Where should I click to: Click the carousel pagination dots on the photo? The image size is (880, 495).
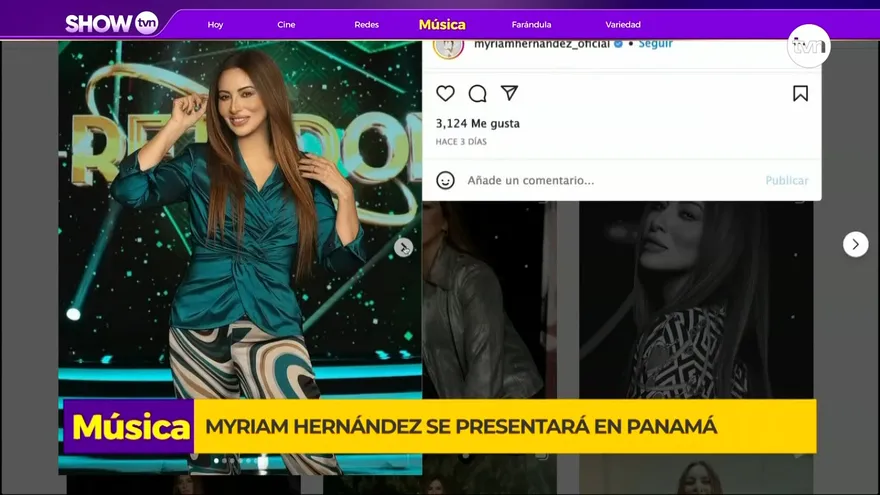pyautogui.click(x=240, y=461)
